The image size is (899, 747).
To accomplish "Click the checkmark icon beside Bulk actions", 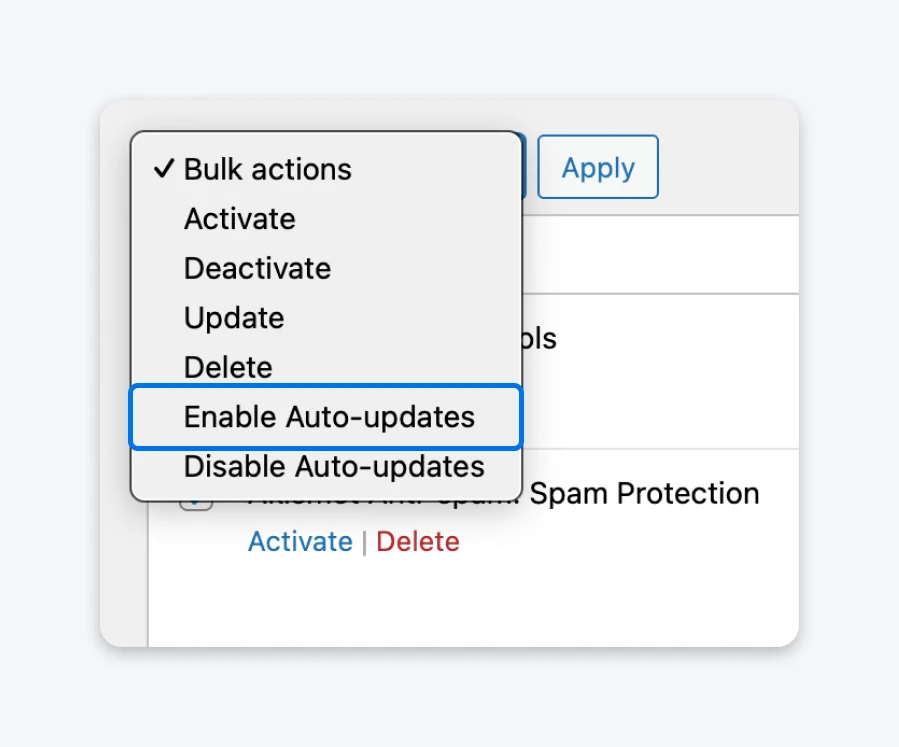I will click(163, 169).
